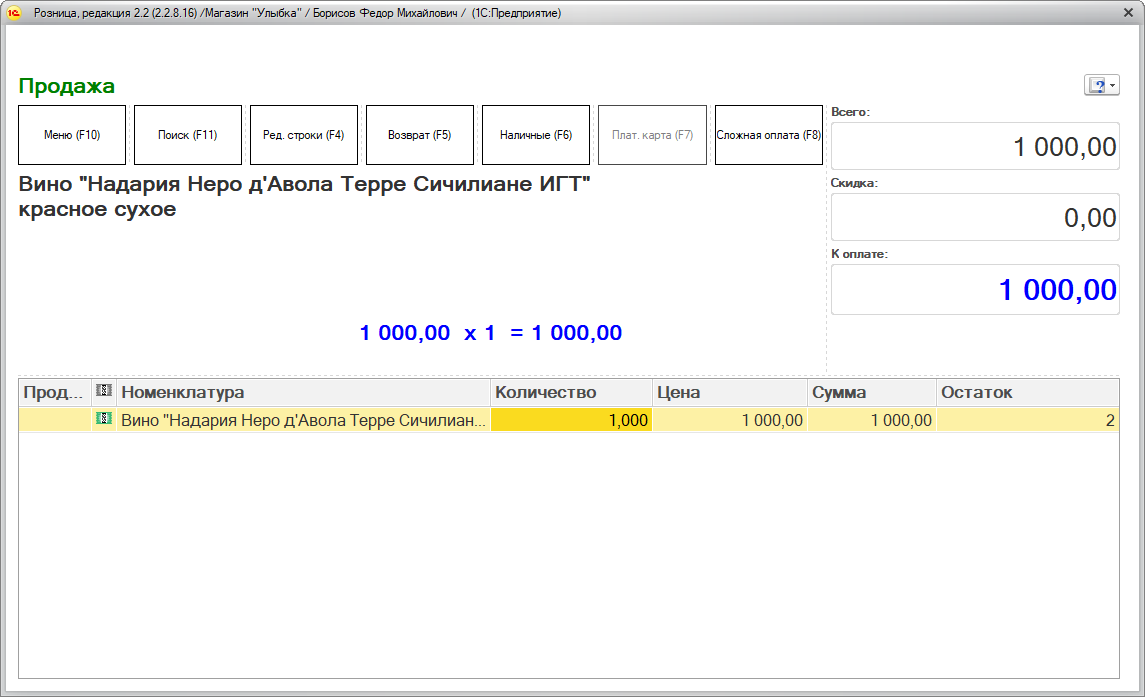The height and width of the screenshot is (697, 1145).
Task: Click the 1C application logo icon
Action: tap(13, 12)
